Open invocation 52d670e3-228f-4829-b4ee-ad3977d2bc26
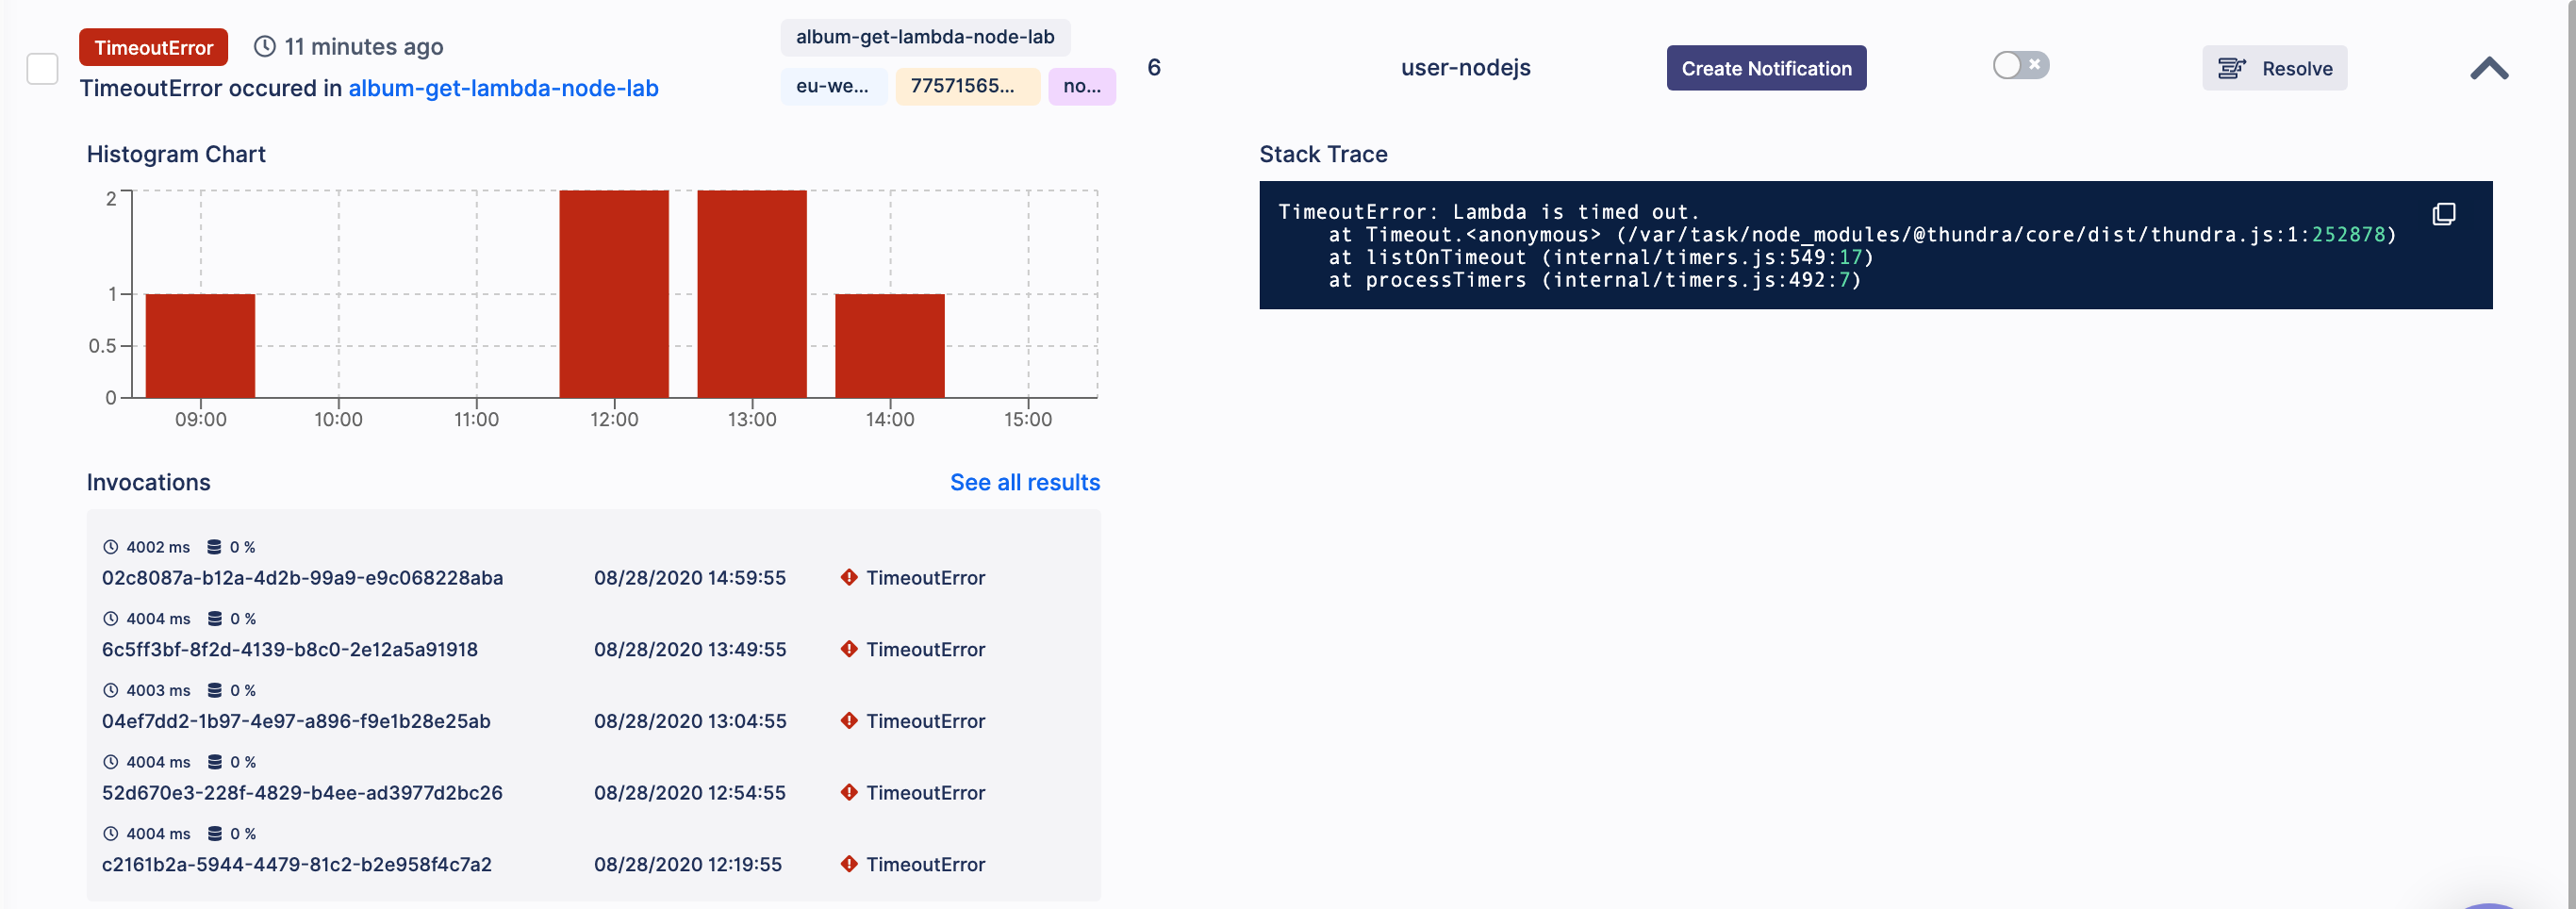The width and height of the screenshot is (2576, 909). tap(302, 793)
